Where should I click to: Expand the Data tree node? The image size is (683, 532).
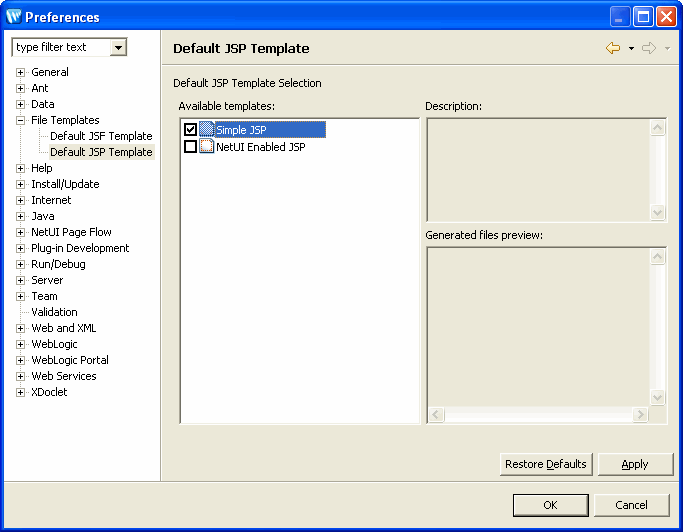coord(20,105)
